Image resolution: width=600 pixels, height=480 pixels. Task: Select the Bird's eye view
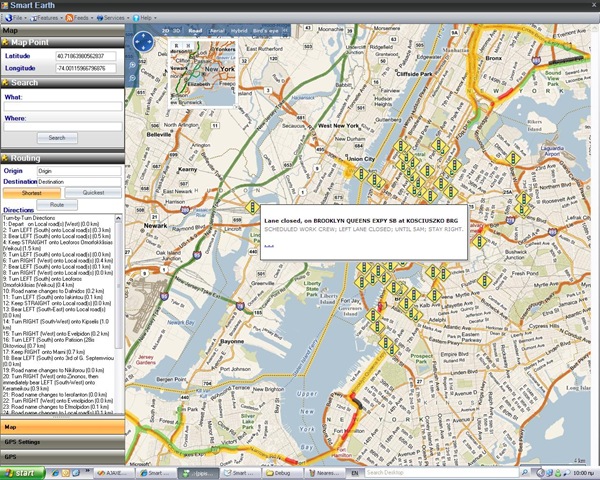(x=266, y=31)
